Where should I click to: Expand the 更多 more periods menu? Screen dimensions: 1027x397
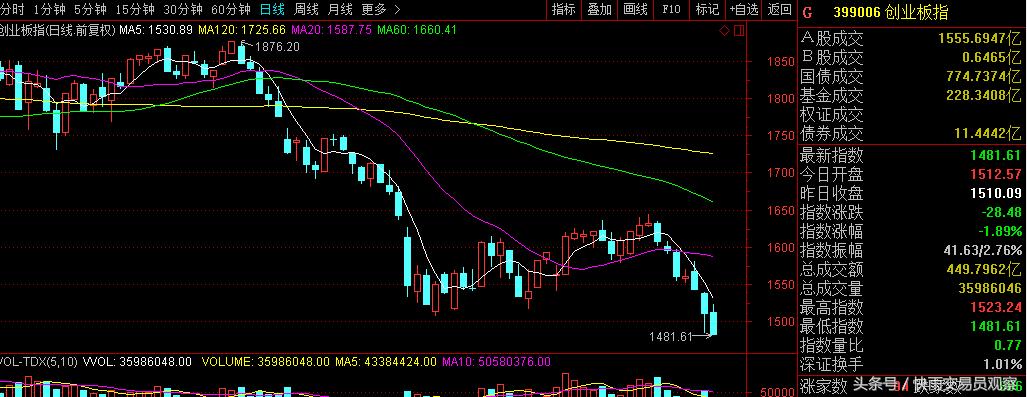click(x=381, y=9)
